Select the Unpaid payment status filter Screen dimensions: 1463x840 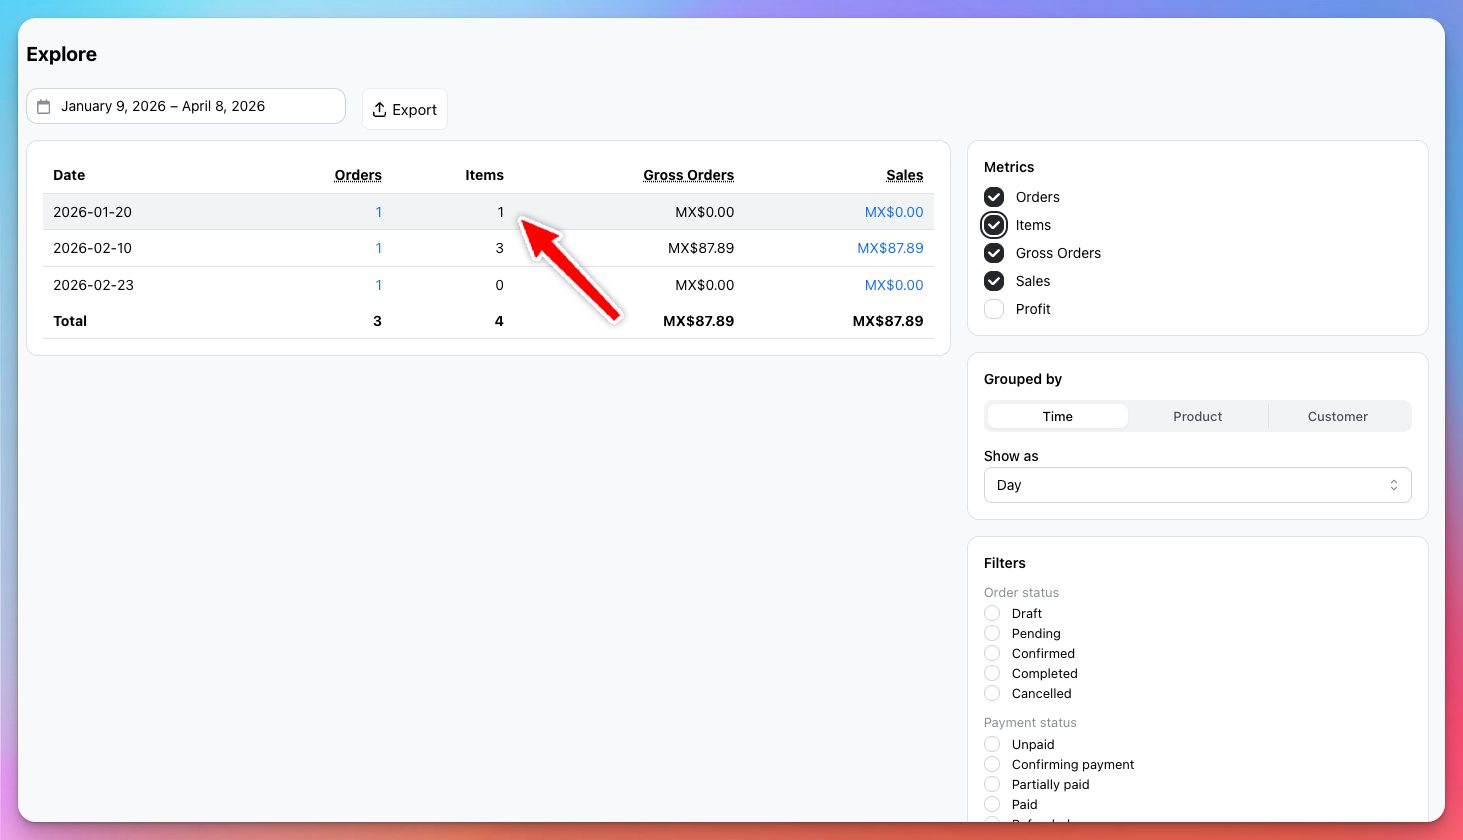(992, 745)
